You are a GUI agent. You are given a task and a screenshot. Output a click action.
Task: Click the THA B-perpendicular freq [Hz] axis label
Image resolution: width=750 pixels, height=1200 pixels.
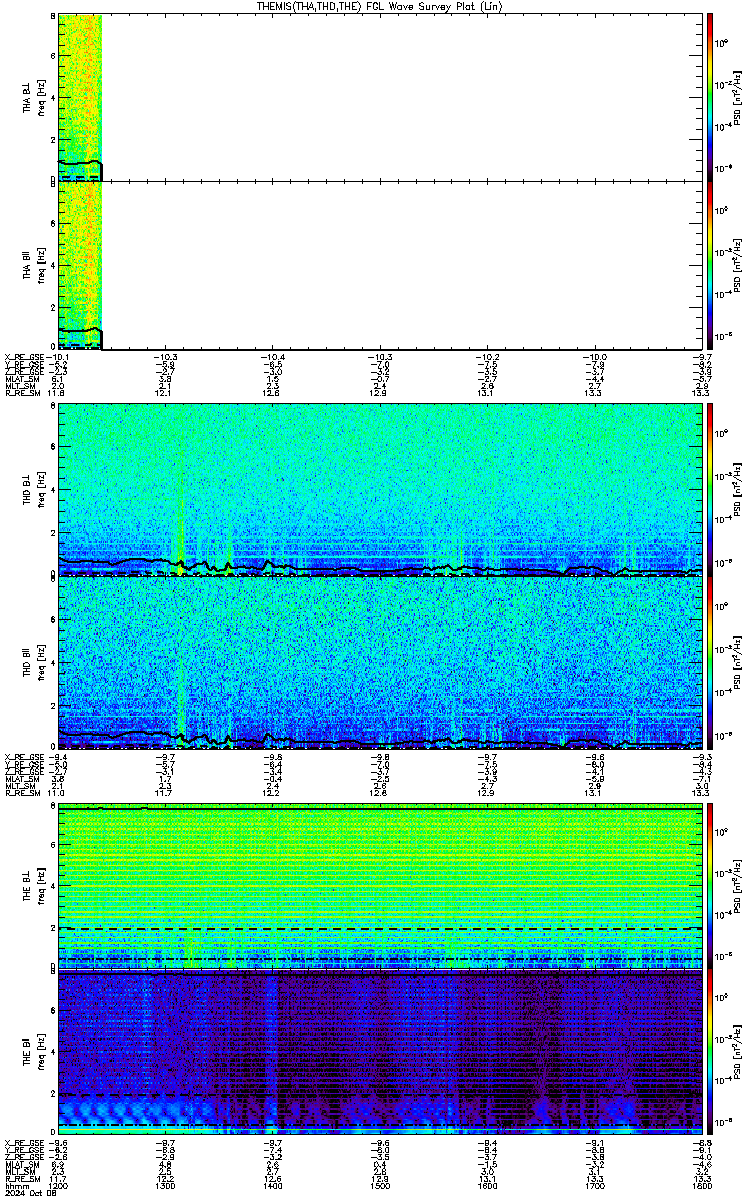tap(42, 97)
